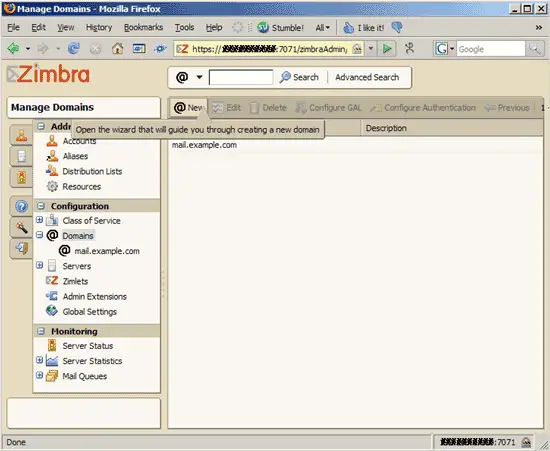The width and height of the screenshot is (550, 451).
Task: Click the help question mark sidebar icon
Action: pos(21,206)
